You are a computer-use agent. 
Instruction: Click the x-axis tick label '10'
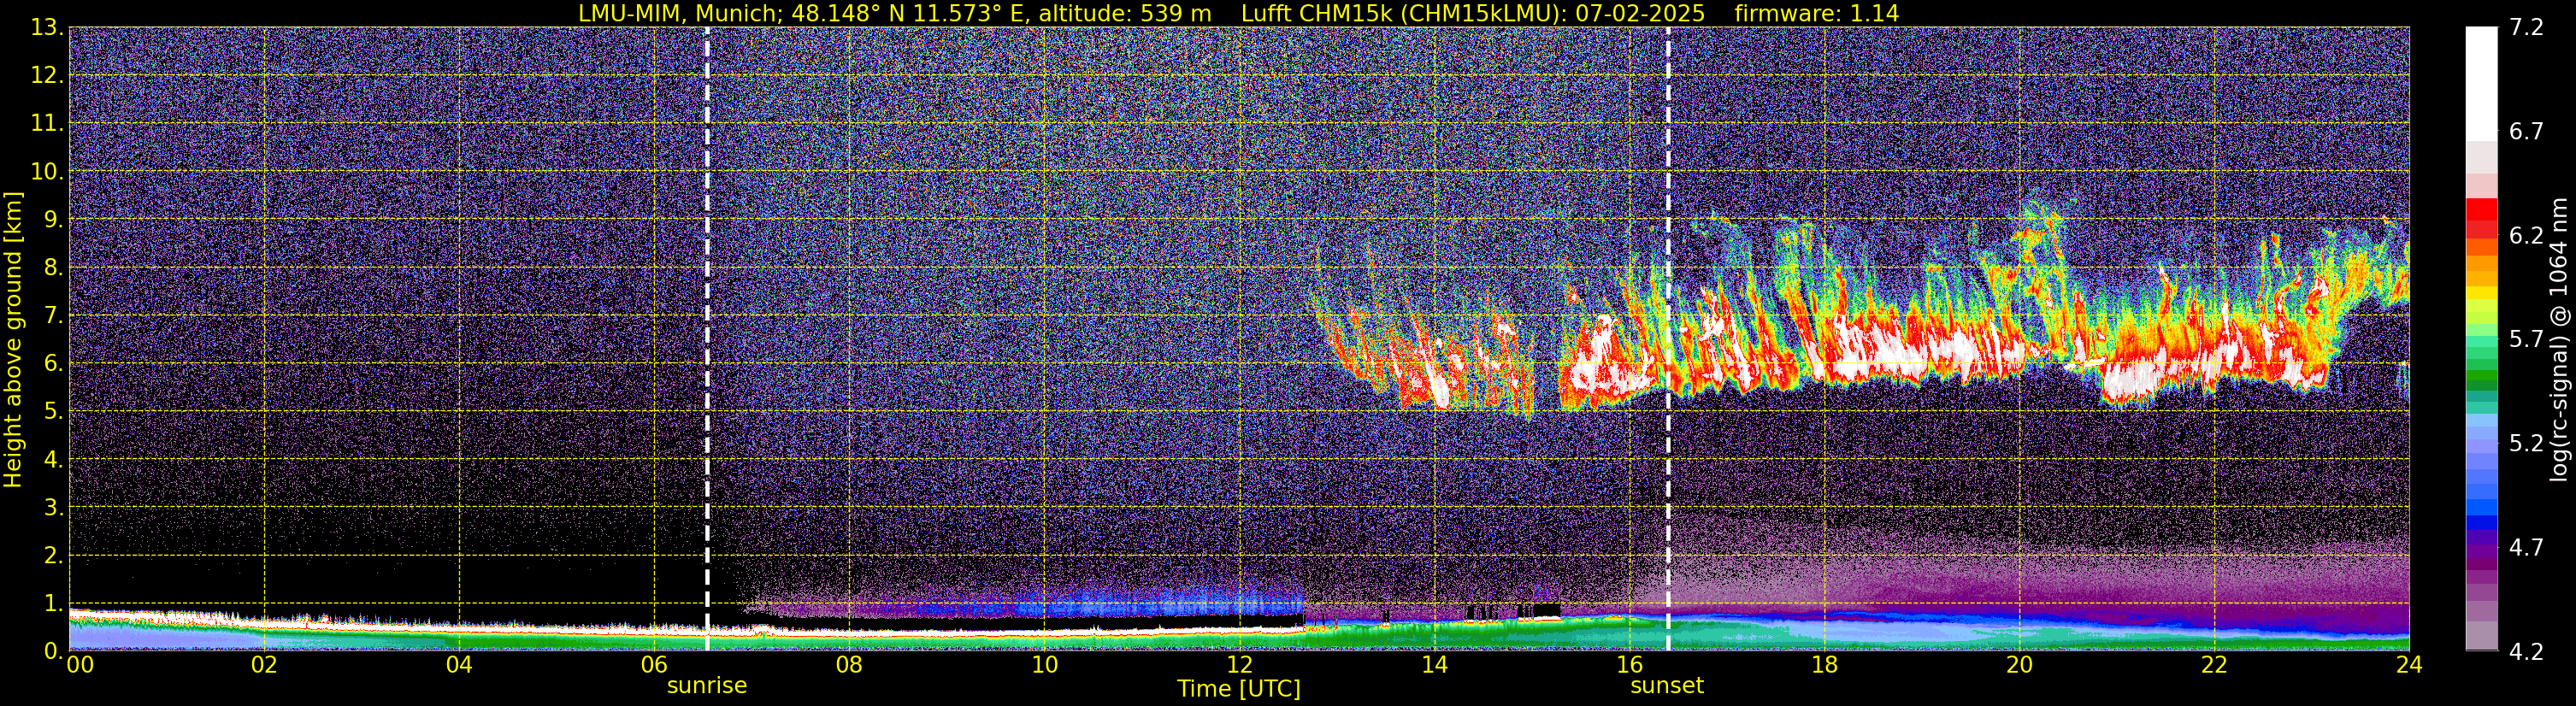coord(1044,665)
